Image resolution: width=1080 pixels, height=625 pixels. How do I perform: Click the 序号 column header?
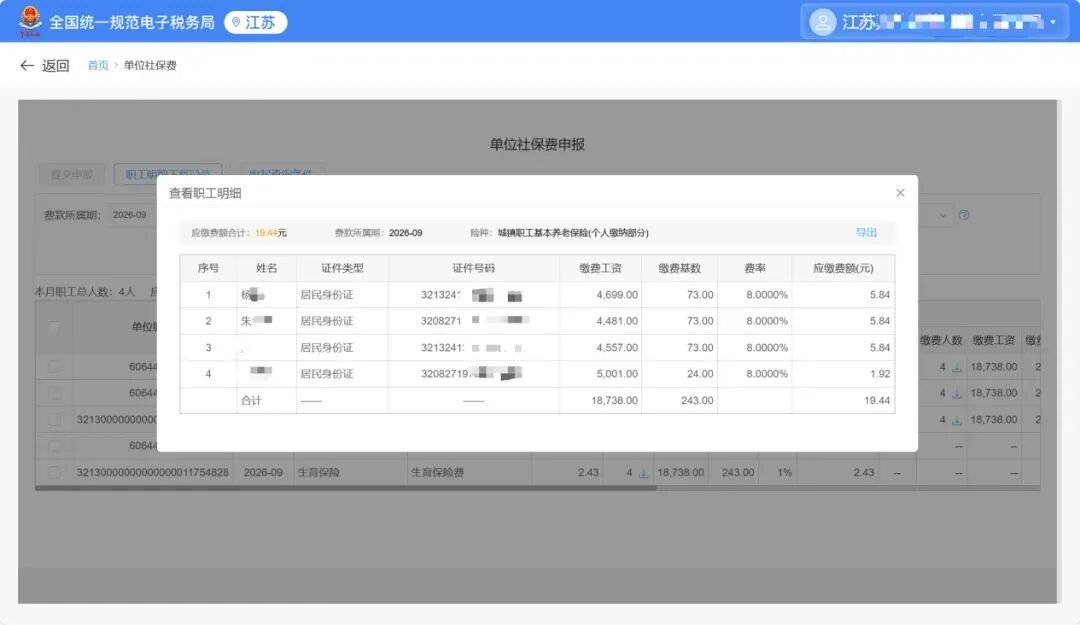pyautogui.click(x=208, y=268)
